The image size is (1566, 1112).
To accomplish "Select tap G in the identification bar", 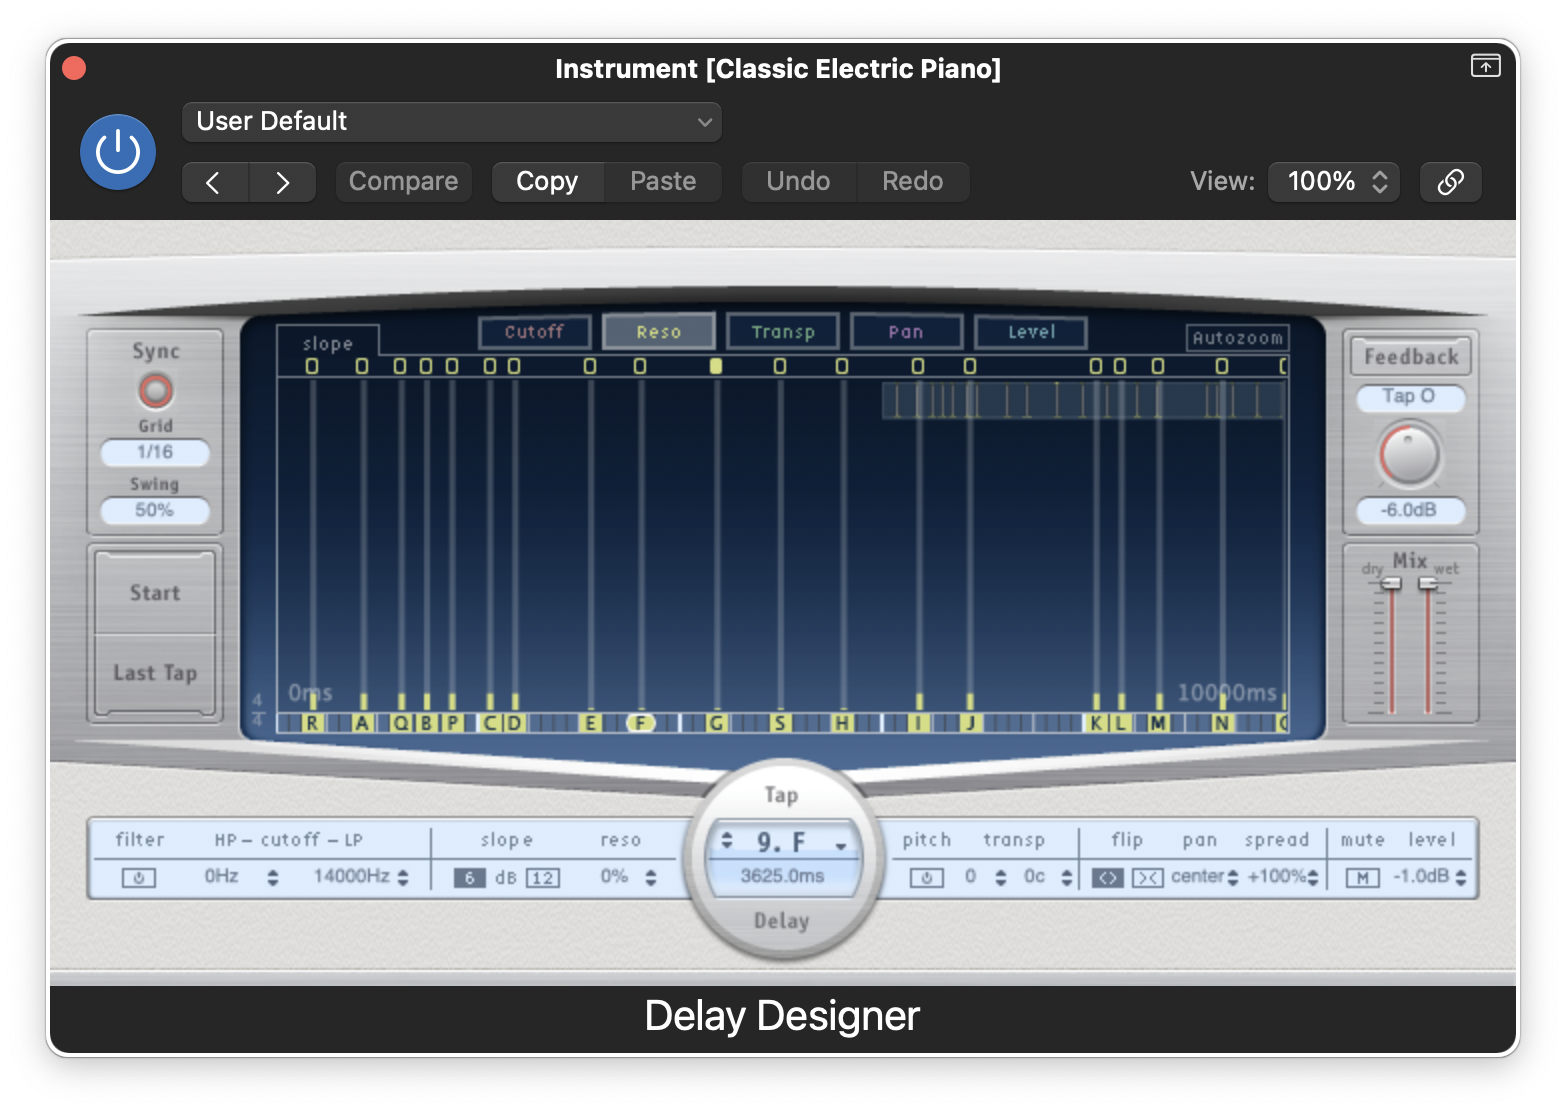I will click(716, 723).
